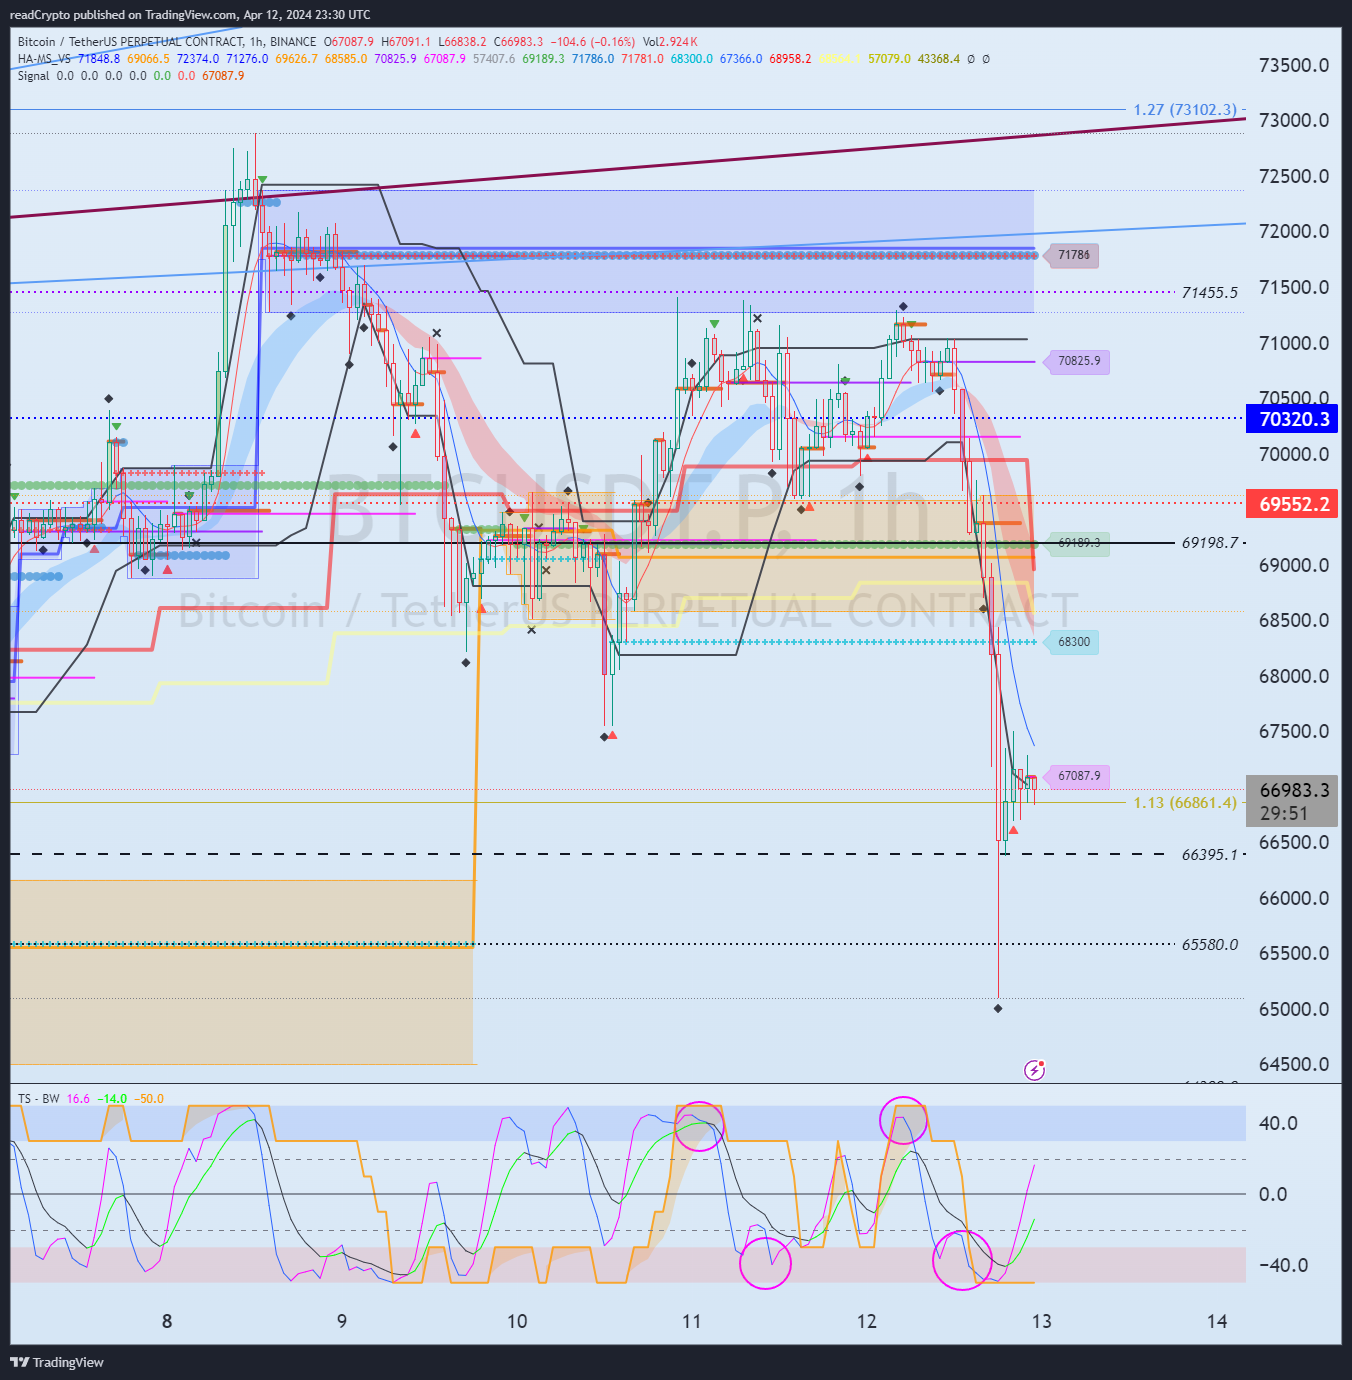Click the TS - BW value 16.6
Image resolution: width=1352 pixels, height=1380 pixels.
78,1099
